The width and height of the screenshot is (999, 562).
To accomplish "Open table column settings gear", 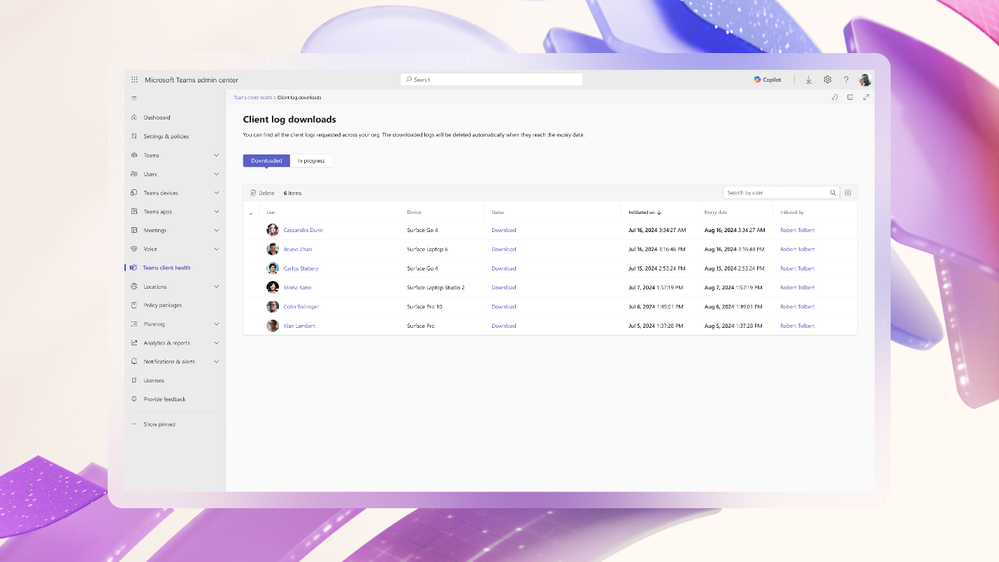I will point(848,192).
